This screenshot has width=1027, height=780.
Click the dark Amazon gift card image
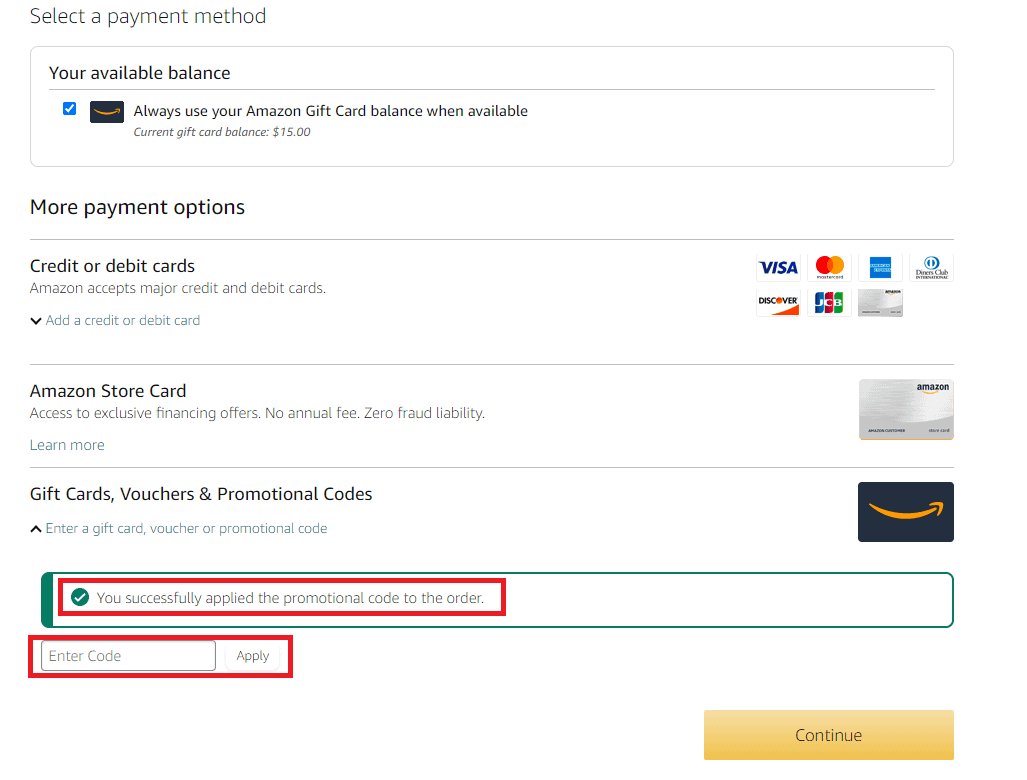pyautogui.click(x=906, y=512)
